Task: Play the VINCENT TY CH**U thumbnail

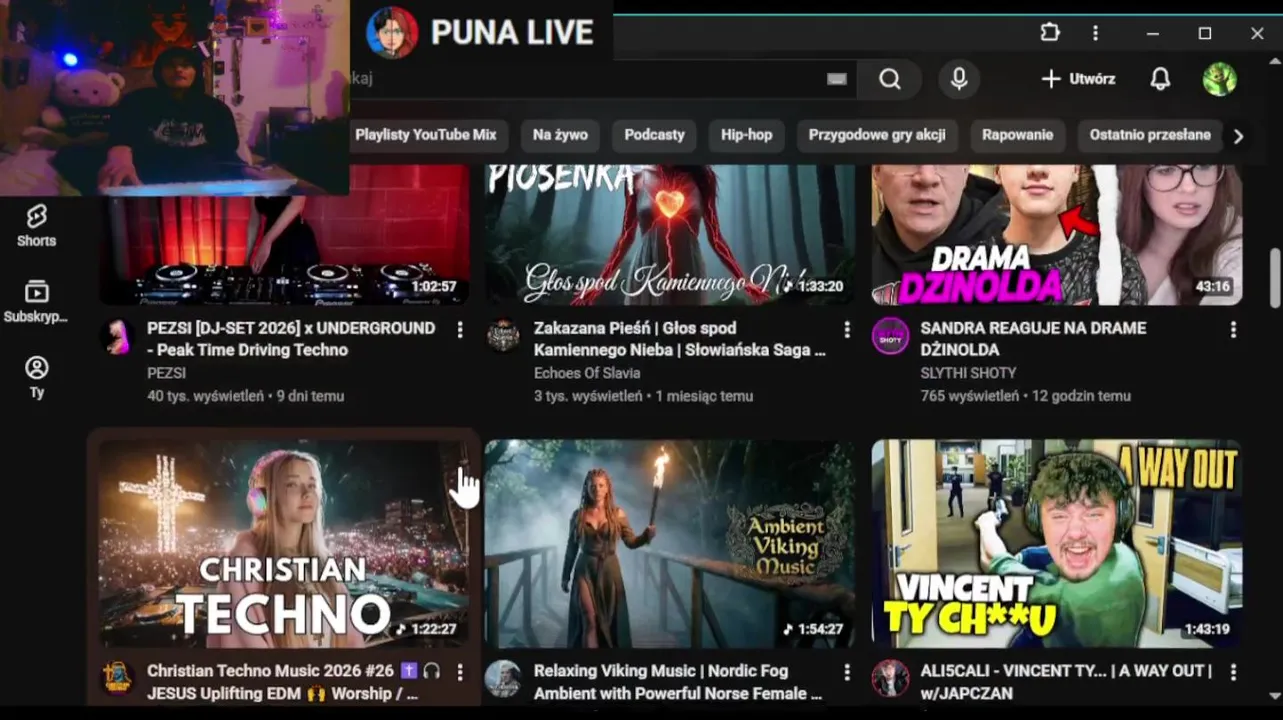Action: point(1057,544)
